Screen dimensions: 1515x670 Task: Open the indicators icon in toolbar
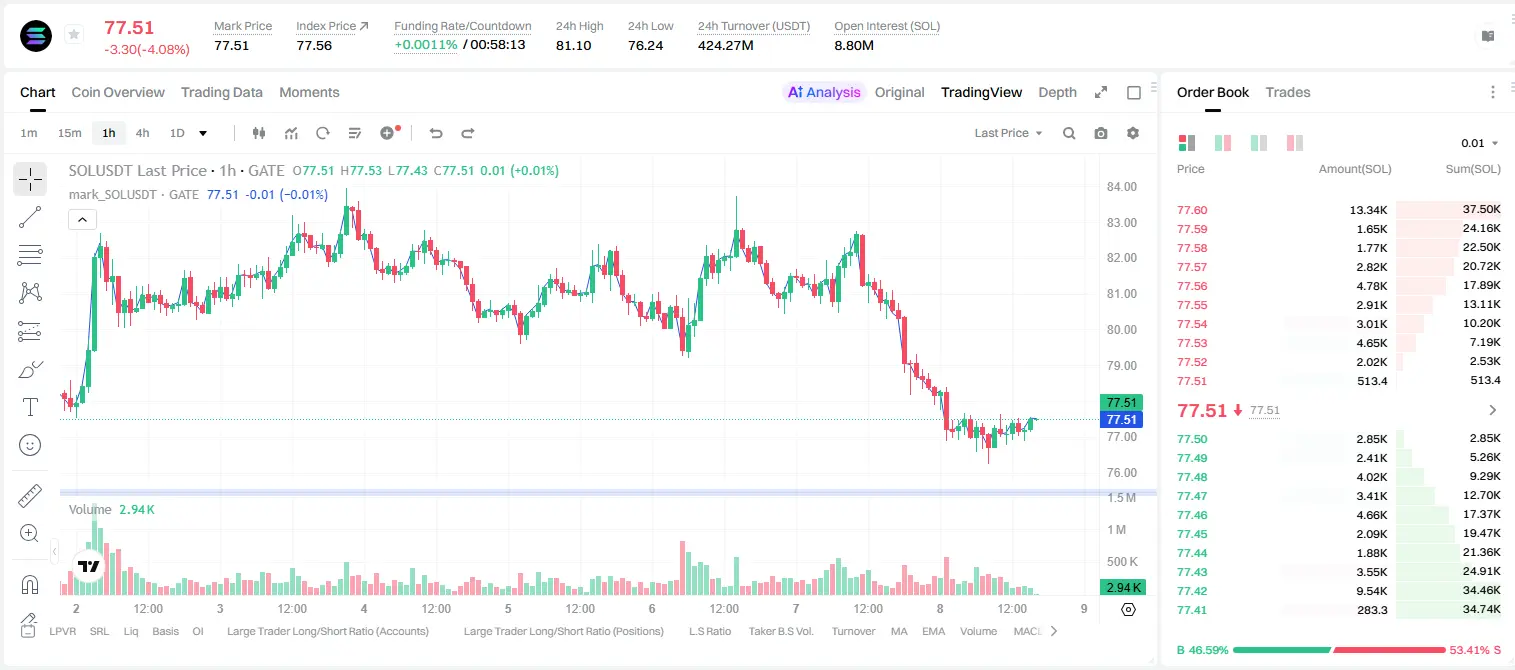click(291, 133)
